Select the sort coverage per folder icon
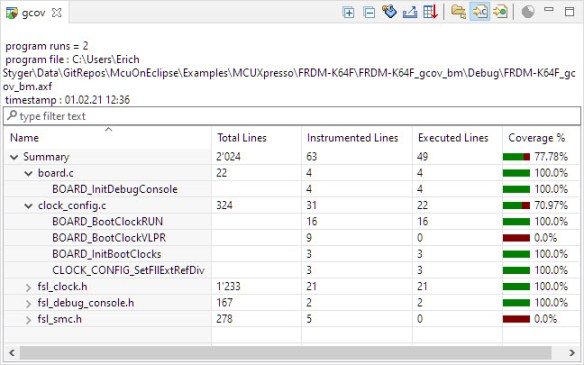 pyautogui.click(x=458, y=12)
